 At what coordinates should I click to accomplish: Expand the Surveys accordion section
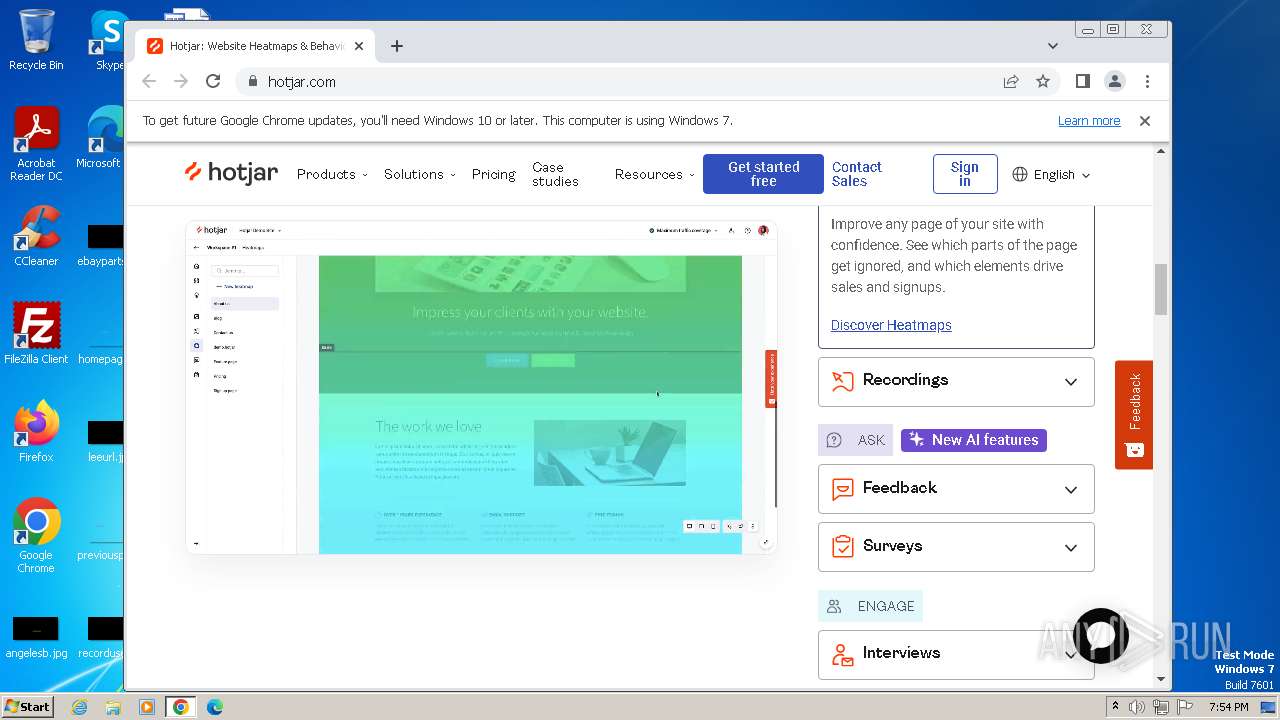956,547
